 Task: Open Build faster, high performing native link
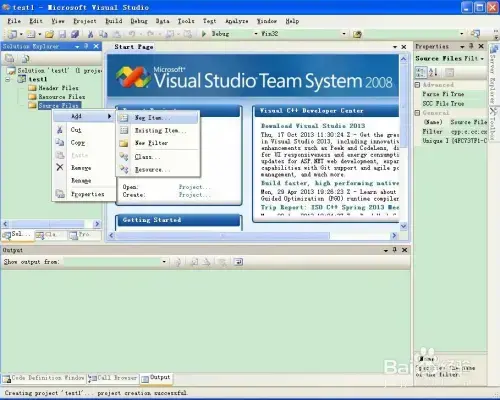point(330,183)
